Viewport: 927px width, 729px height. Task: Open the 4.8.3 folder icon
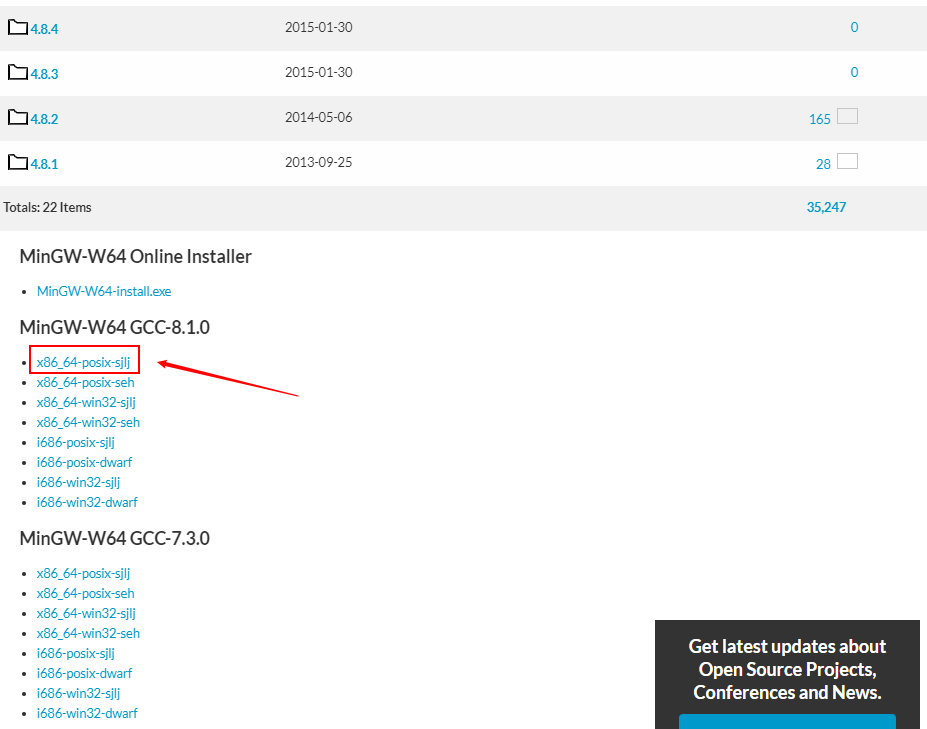(x=18, y=72)
